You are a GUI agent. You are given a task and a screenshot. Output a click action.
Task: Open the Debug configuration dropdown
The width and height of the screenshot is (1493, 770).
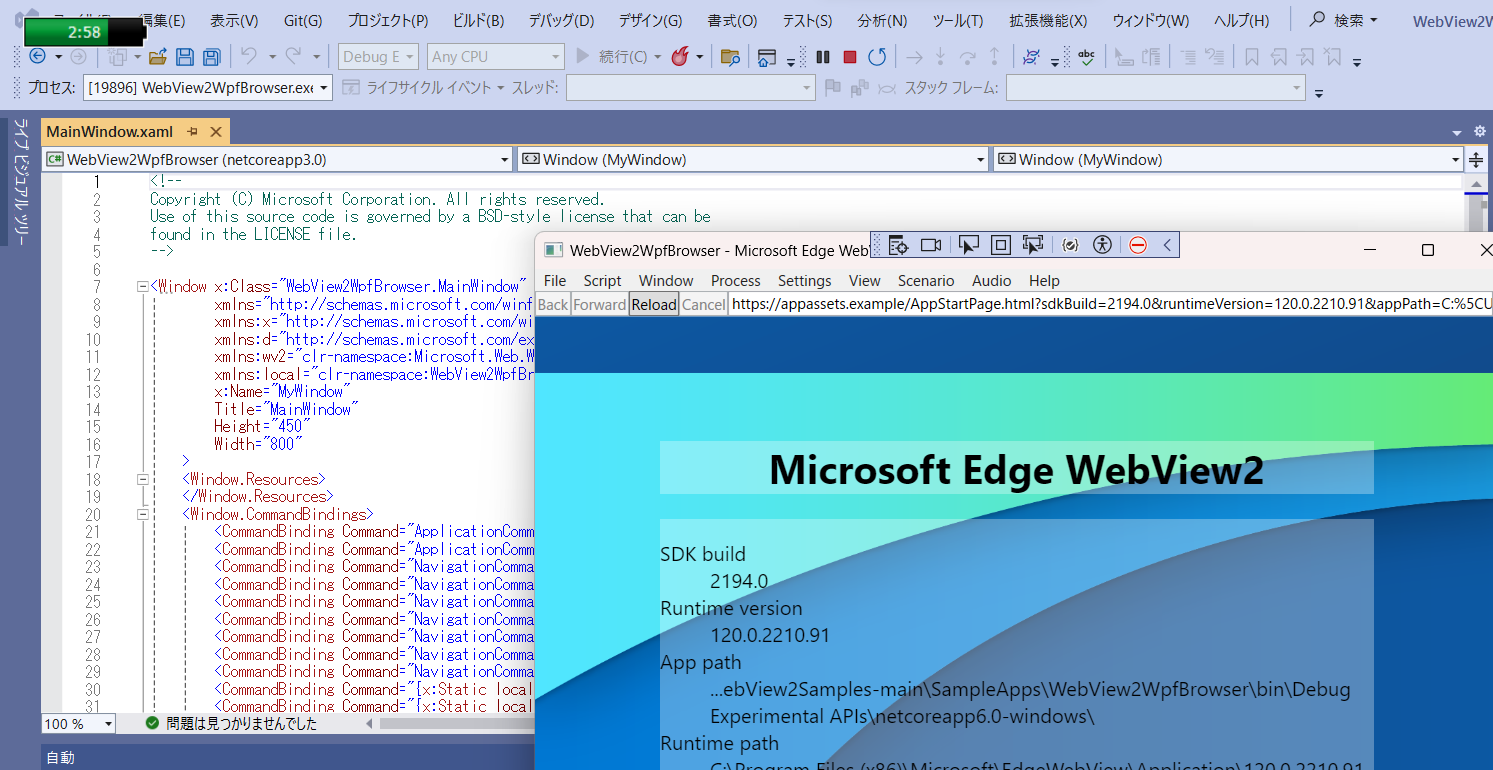(379, 57)
